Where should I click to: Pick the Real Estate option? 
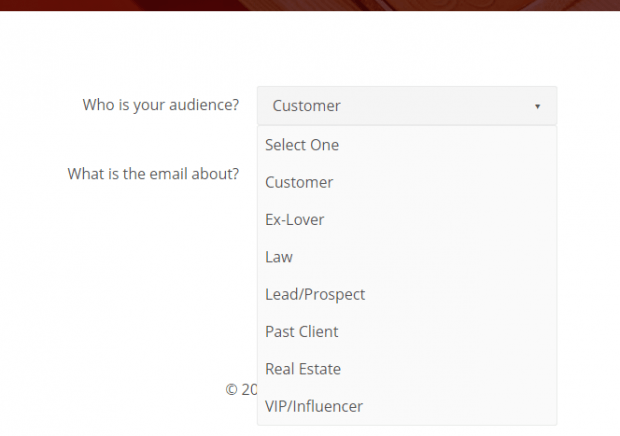(407, 369)
